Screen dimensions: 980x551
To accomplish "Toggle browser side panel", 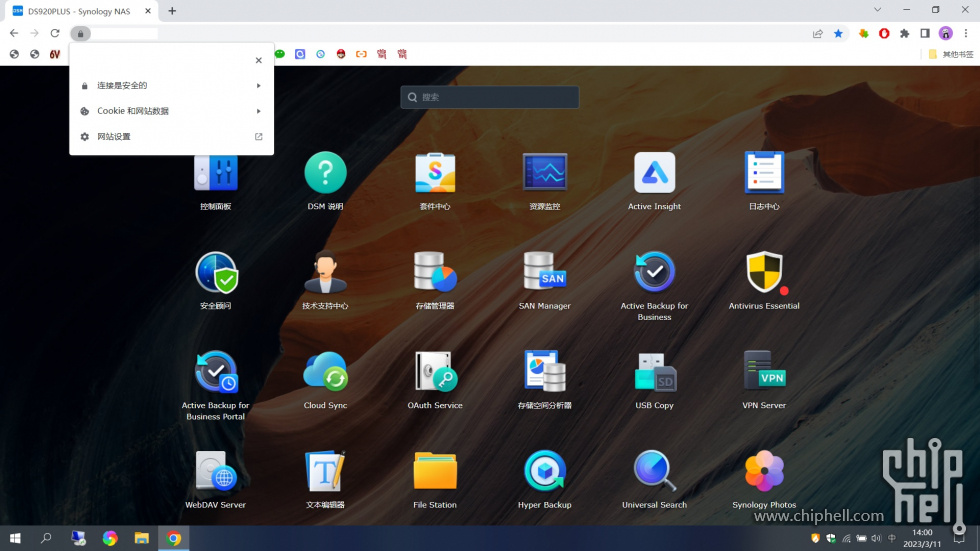I will [x=925, y=34].
